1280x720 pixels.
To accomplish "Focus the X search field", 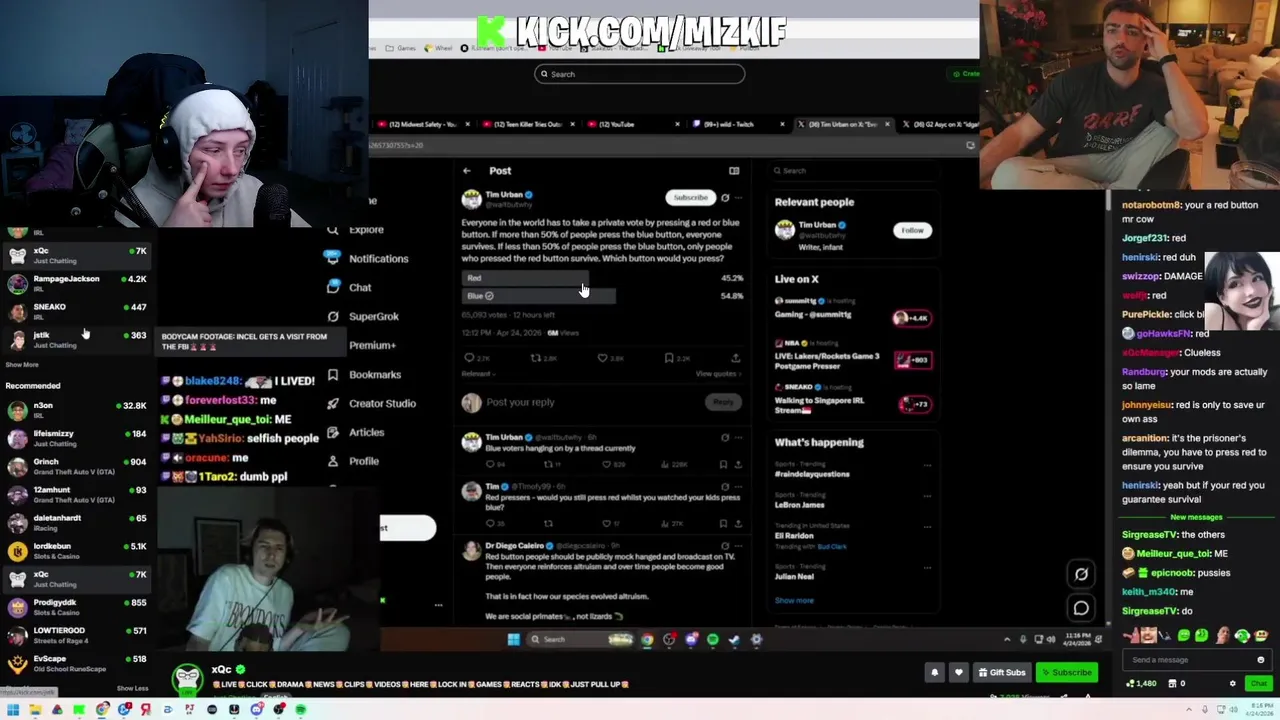I will pyautogui.click(x=853, y=171).
